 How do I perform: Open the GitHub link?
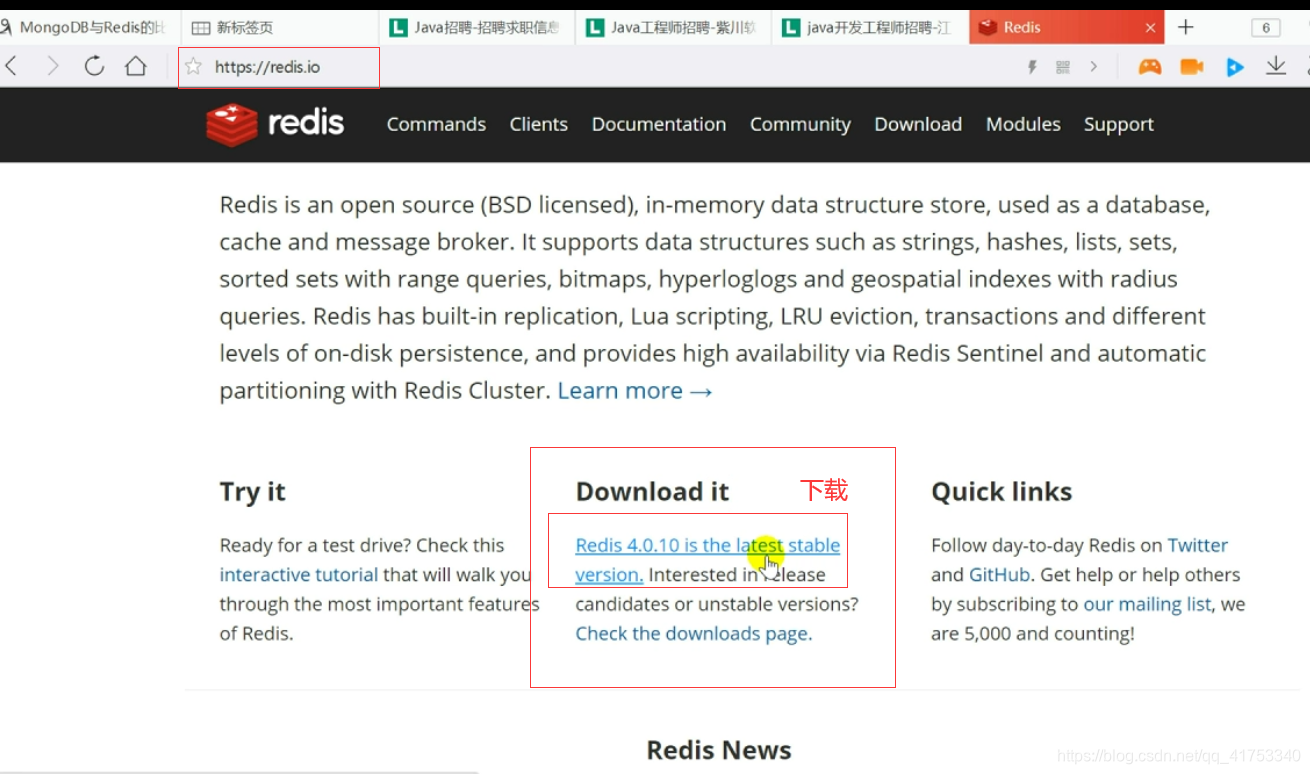(x=999, y=575)
